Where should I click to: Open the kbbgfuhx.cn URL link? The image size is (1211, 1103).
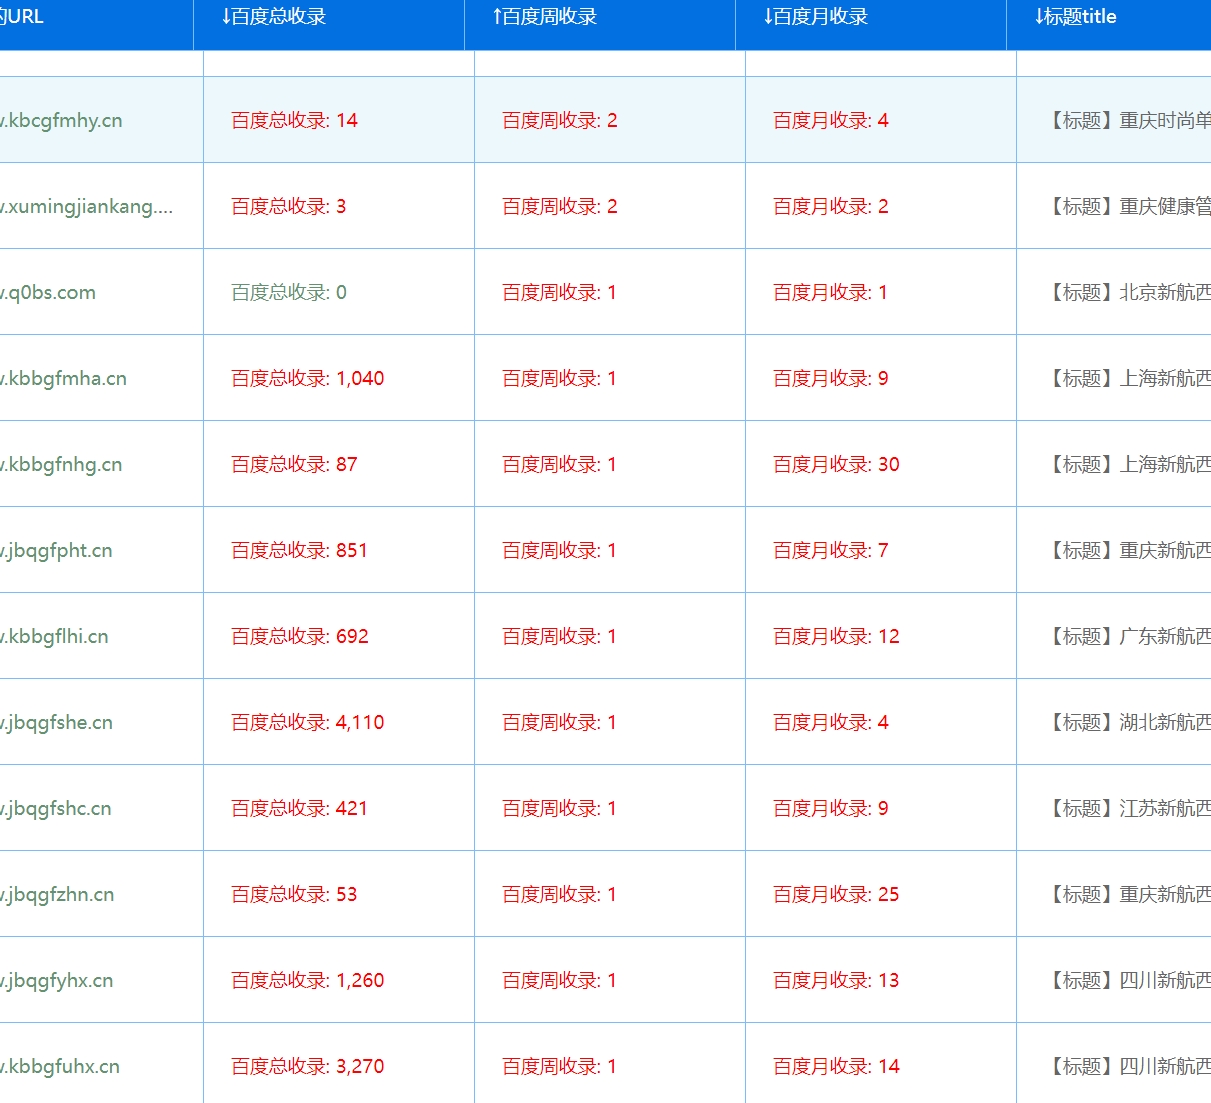tap(60, 1066)
